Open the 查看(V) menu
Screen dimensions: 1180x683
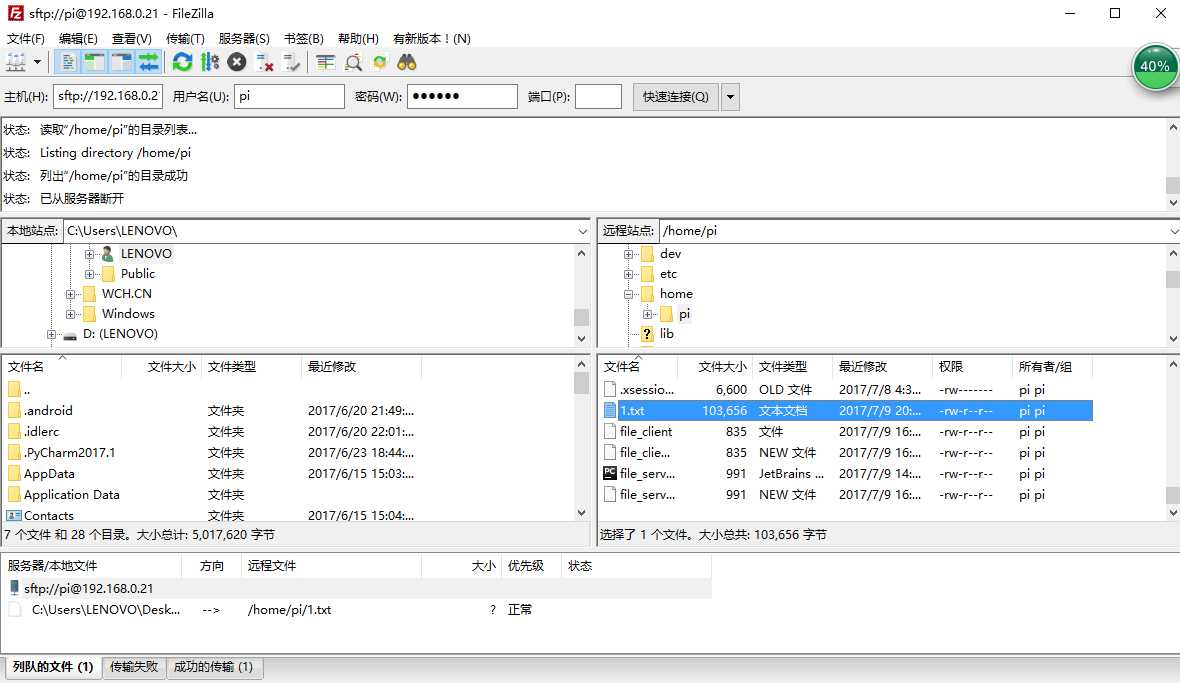[132, 38]
